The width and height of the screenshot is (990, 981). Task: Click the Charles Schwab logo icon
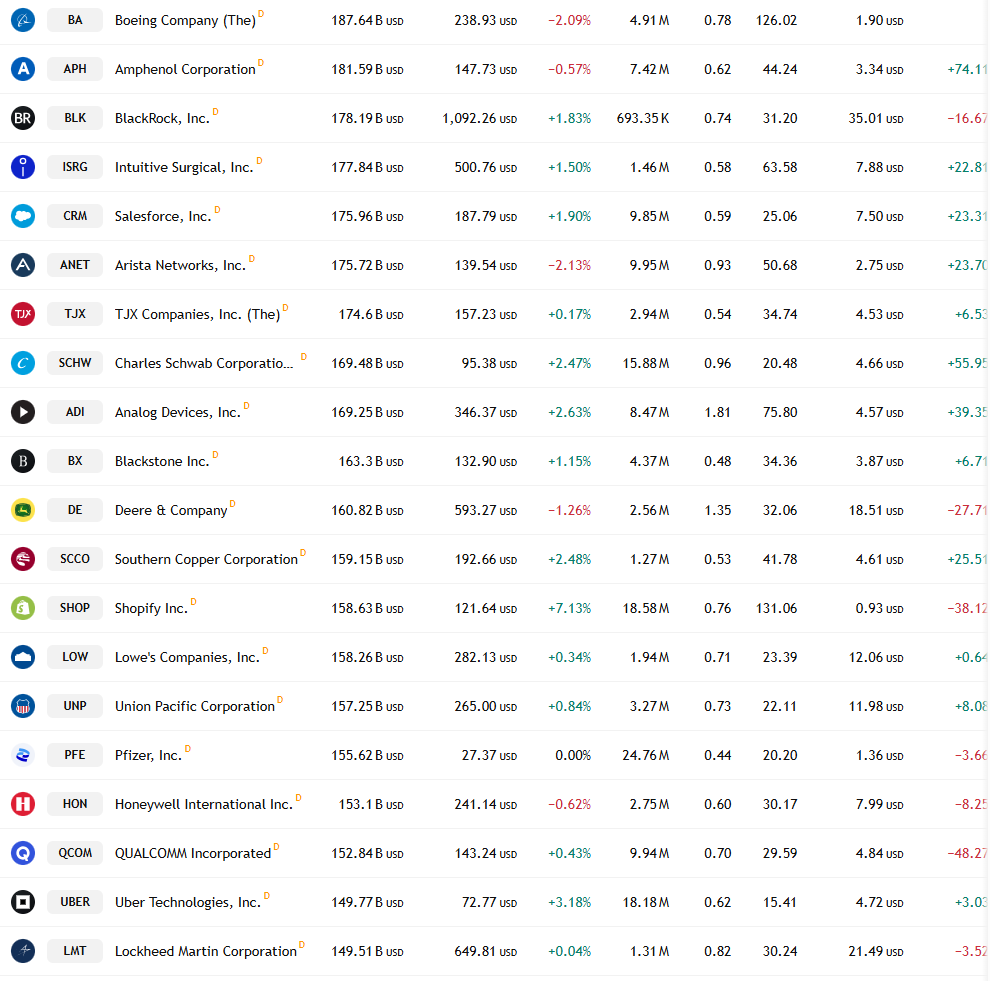tap(23, 363)
